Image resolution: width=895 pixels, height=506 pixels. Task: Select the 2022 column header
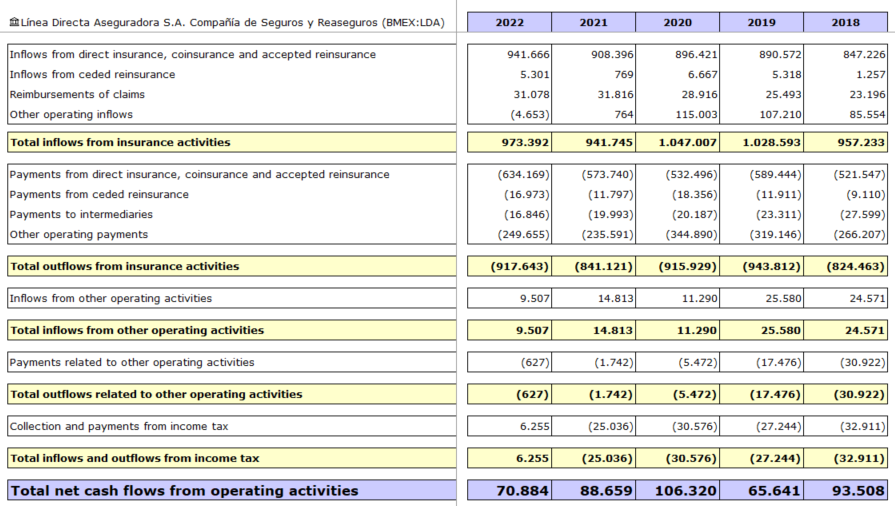(x=509, y=22)
